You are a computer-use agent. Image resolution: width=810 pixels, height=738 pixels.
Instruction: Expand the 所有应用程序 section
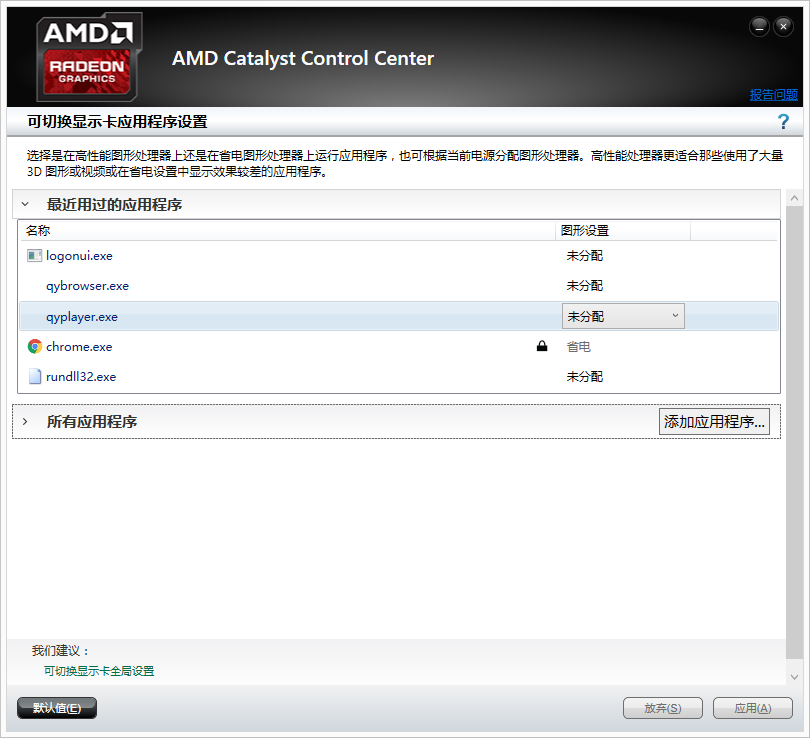[25, 421]
